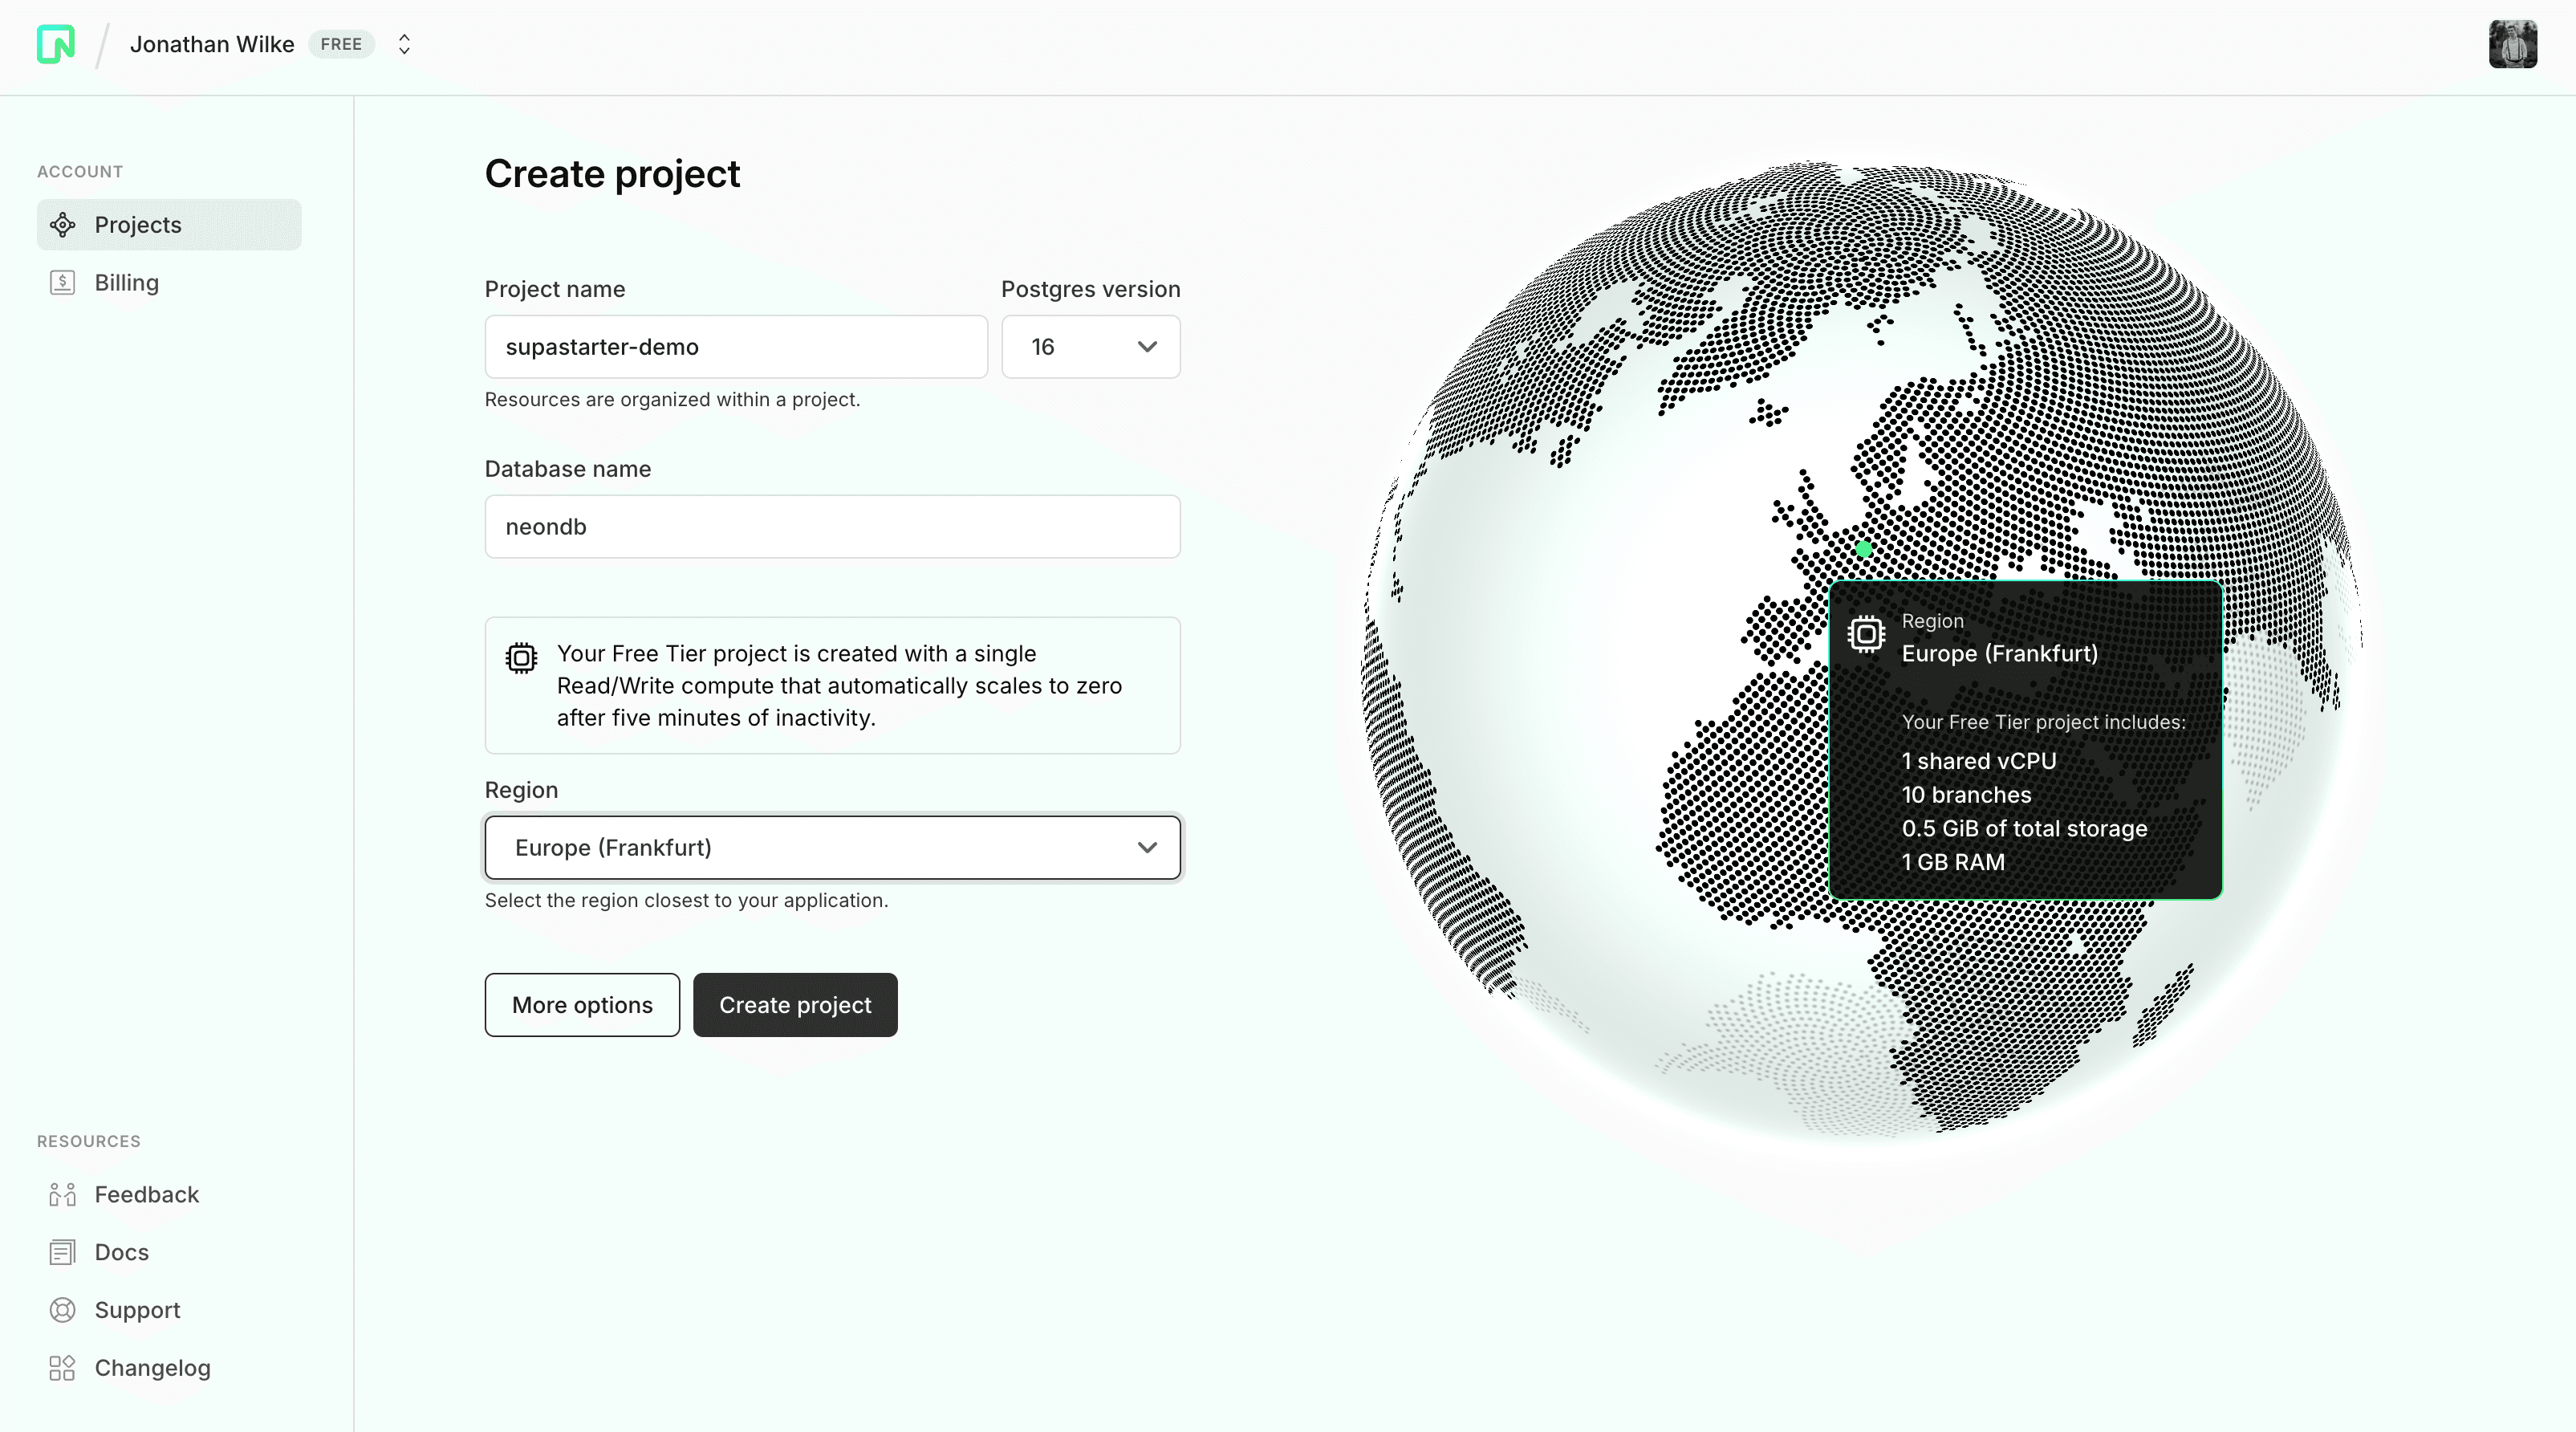Click the Billing dollar icon in sidebar
Image resolution: width=2576 pixels, height=1432 pixels.
(63, 283)
